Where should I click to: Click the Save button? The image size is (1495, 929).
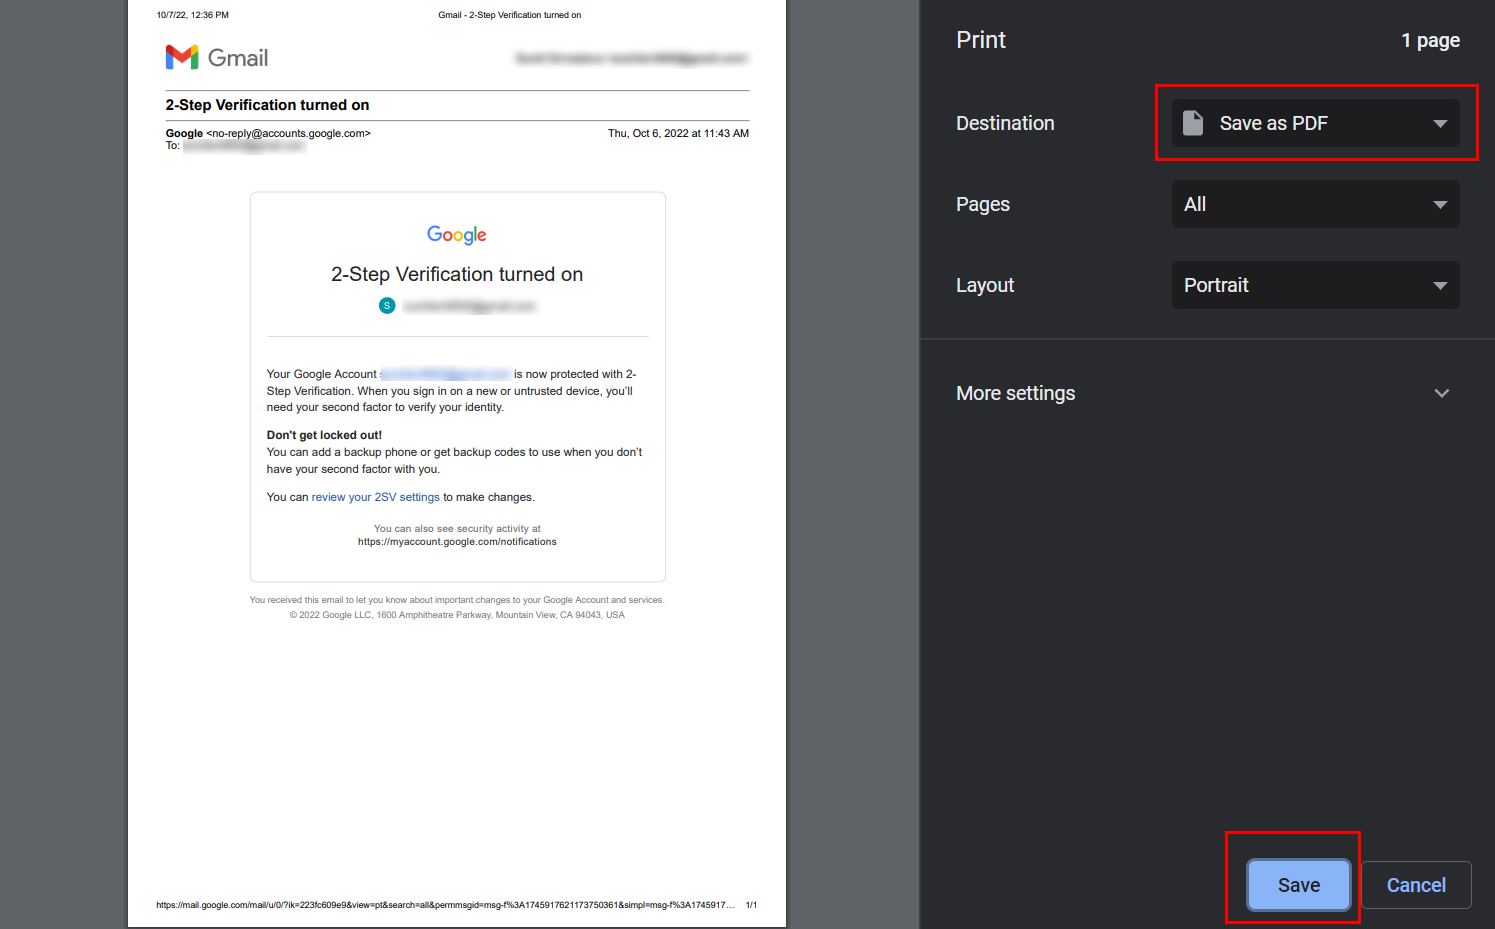pyautogui.click(x=1299, y=885)
